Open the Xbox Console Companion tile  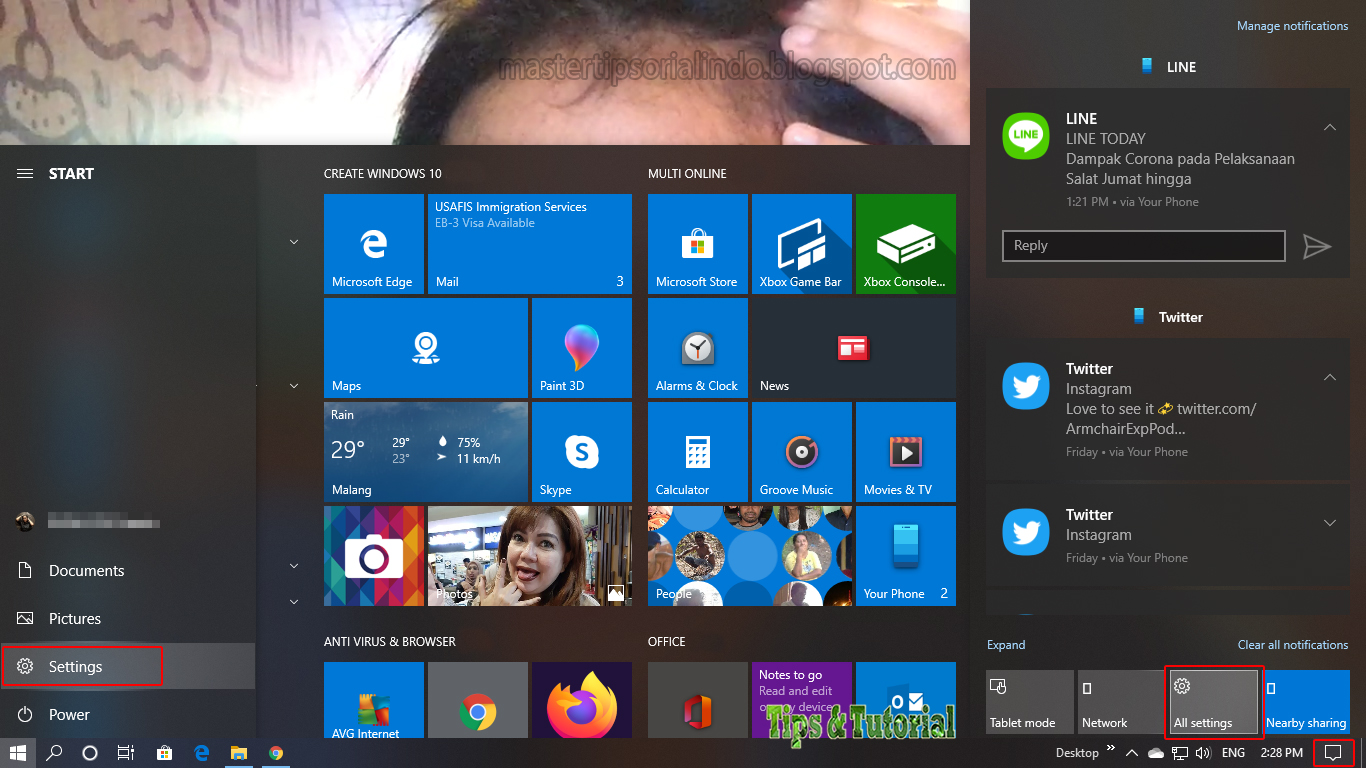pyautogui.click(x=906, y=243)
